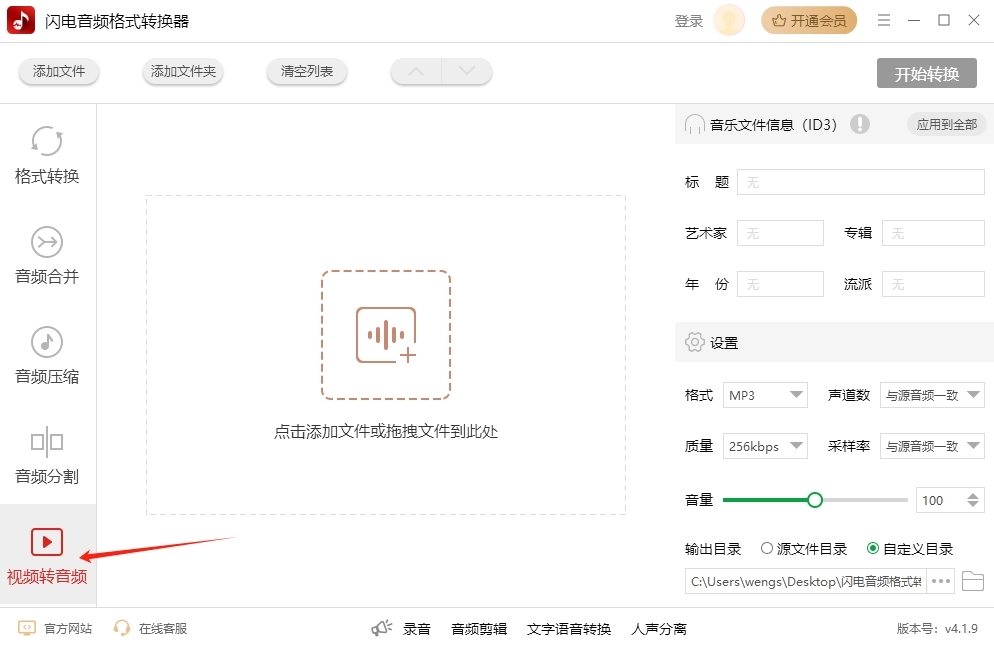Click the 录音 megaphone icon
This screenshot has width=994, height=647.
point(382,628)
